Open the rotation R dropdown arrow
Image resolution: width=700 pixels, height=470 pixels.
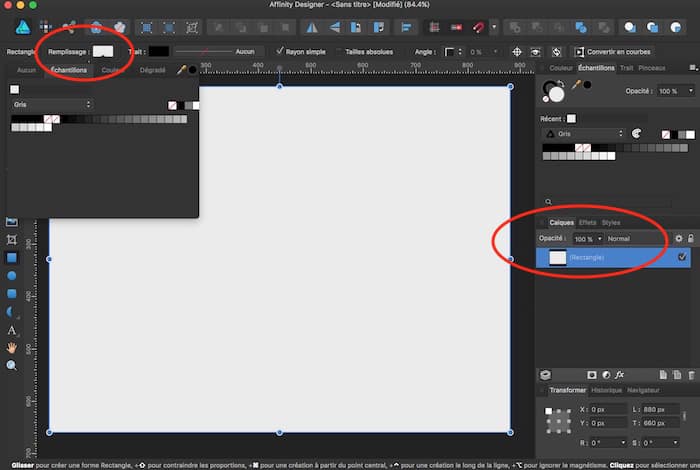pos(623,443)
